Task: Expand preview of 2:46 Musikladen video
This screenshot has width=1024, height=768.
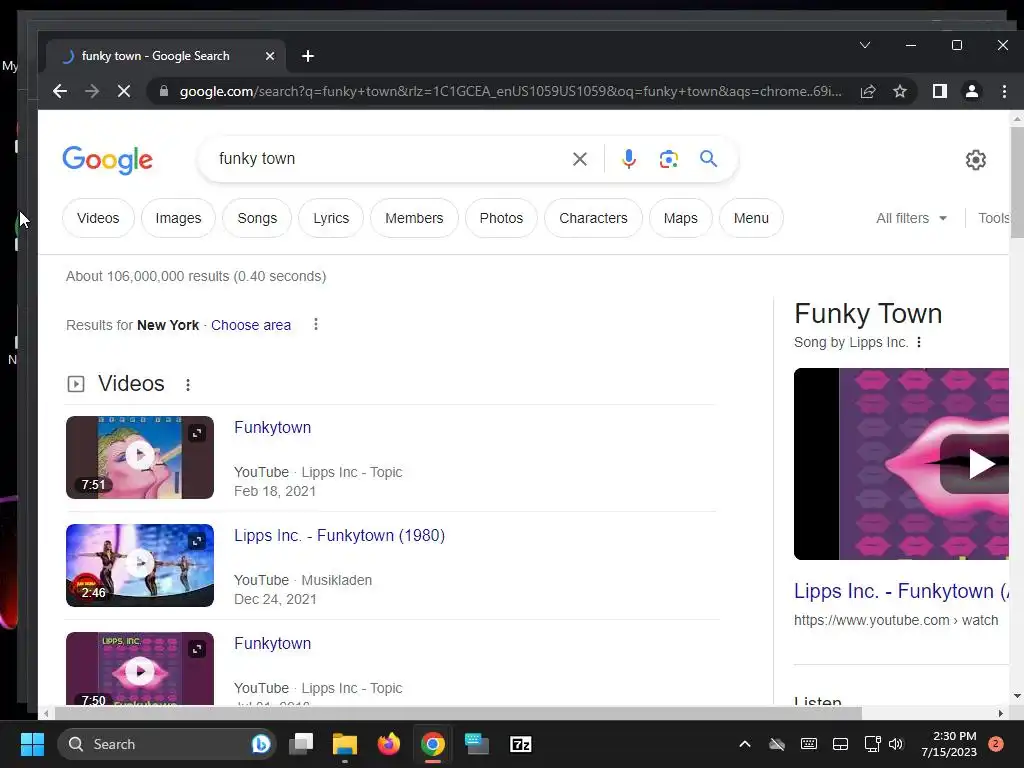Action: [197, 541]
